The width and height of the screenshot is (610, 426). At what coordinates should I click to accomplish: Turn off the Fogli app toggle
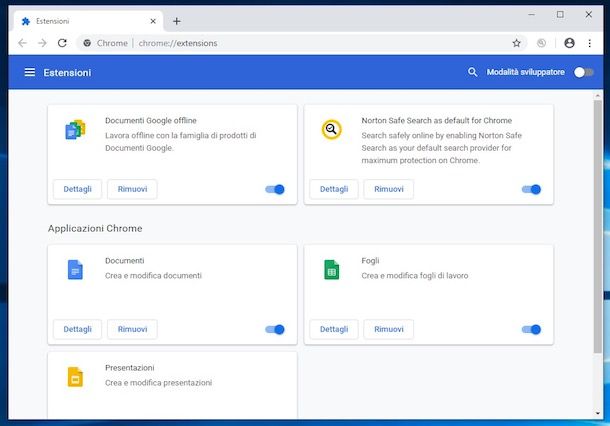[531, 330]
